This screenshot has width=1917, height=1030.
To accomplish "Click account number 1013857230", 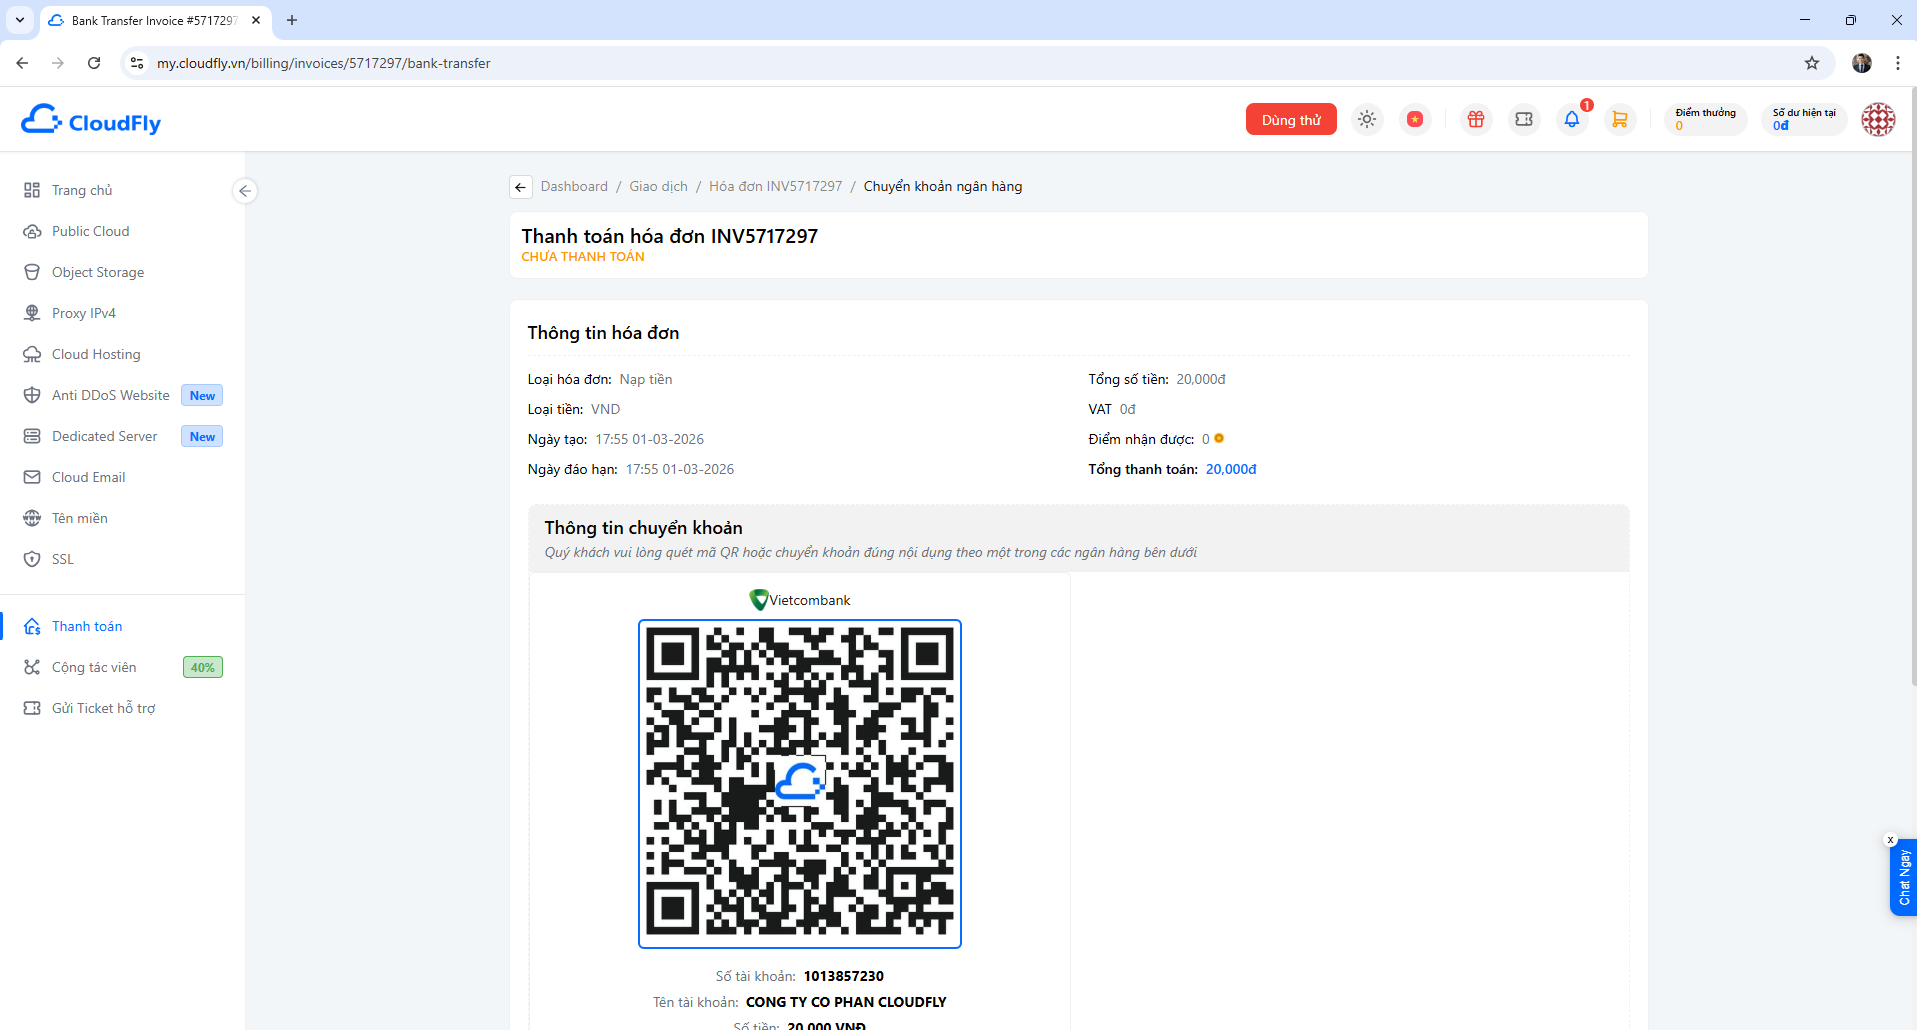I will pyautogui.click(x=844, y=976).
